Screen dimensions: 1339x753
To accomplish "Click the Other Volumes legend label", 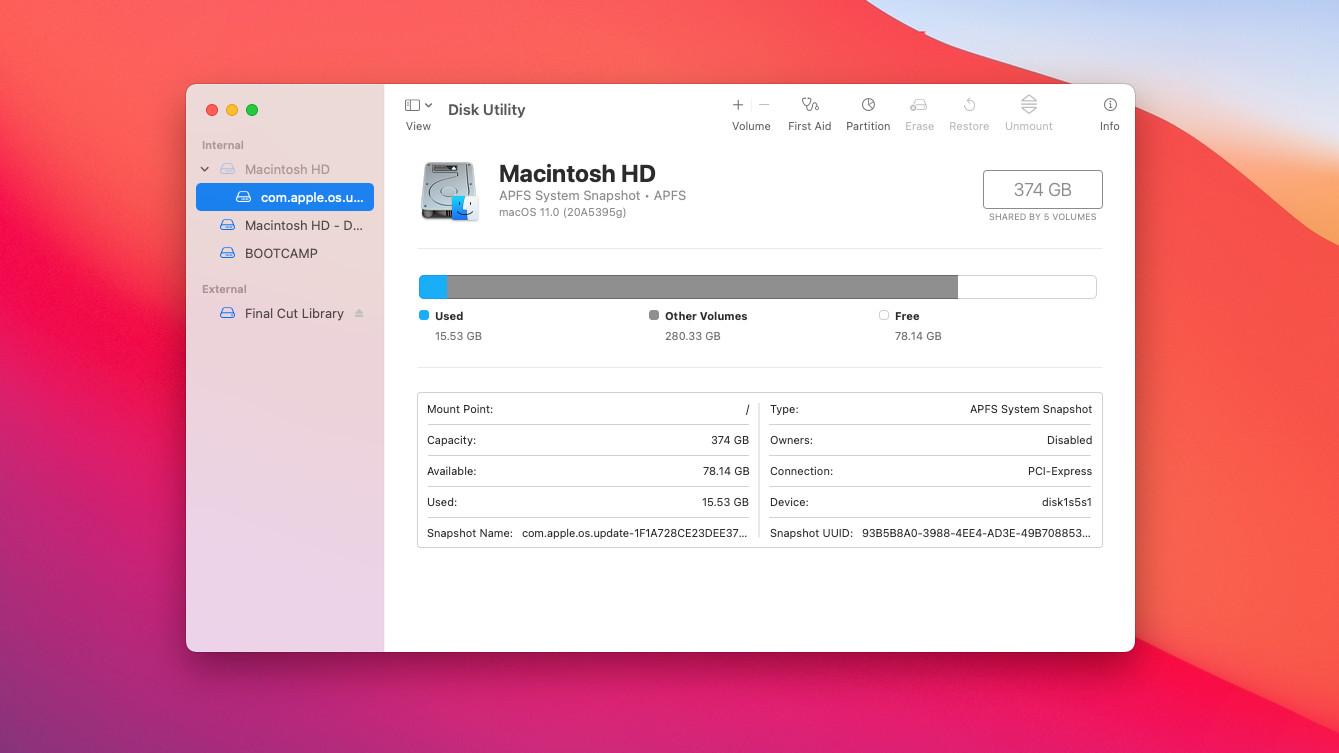I will (x=706, y=316).
